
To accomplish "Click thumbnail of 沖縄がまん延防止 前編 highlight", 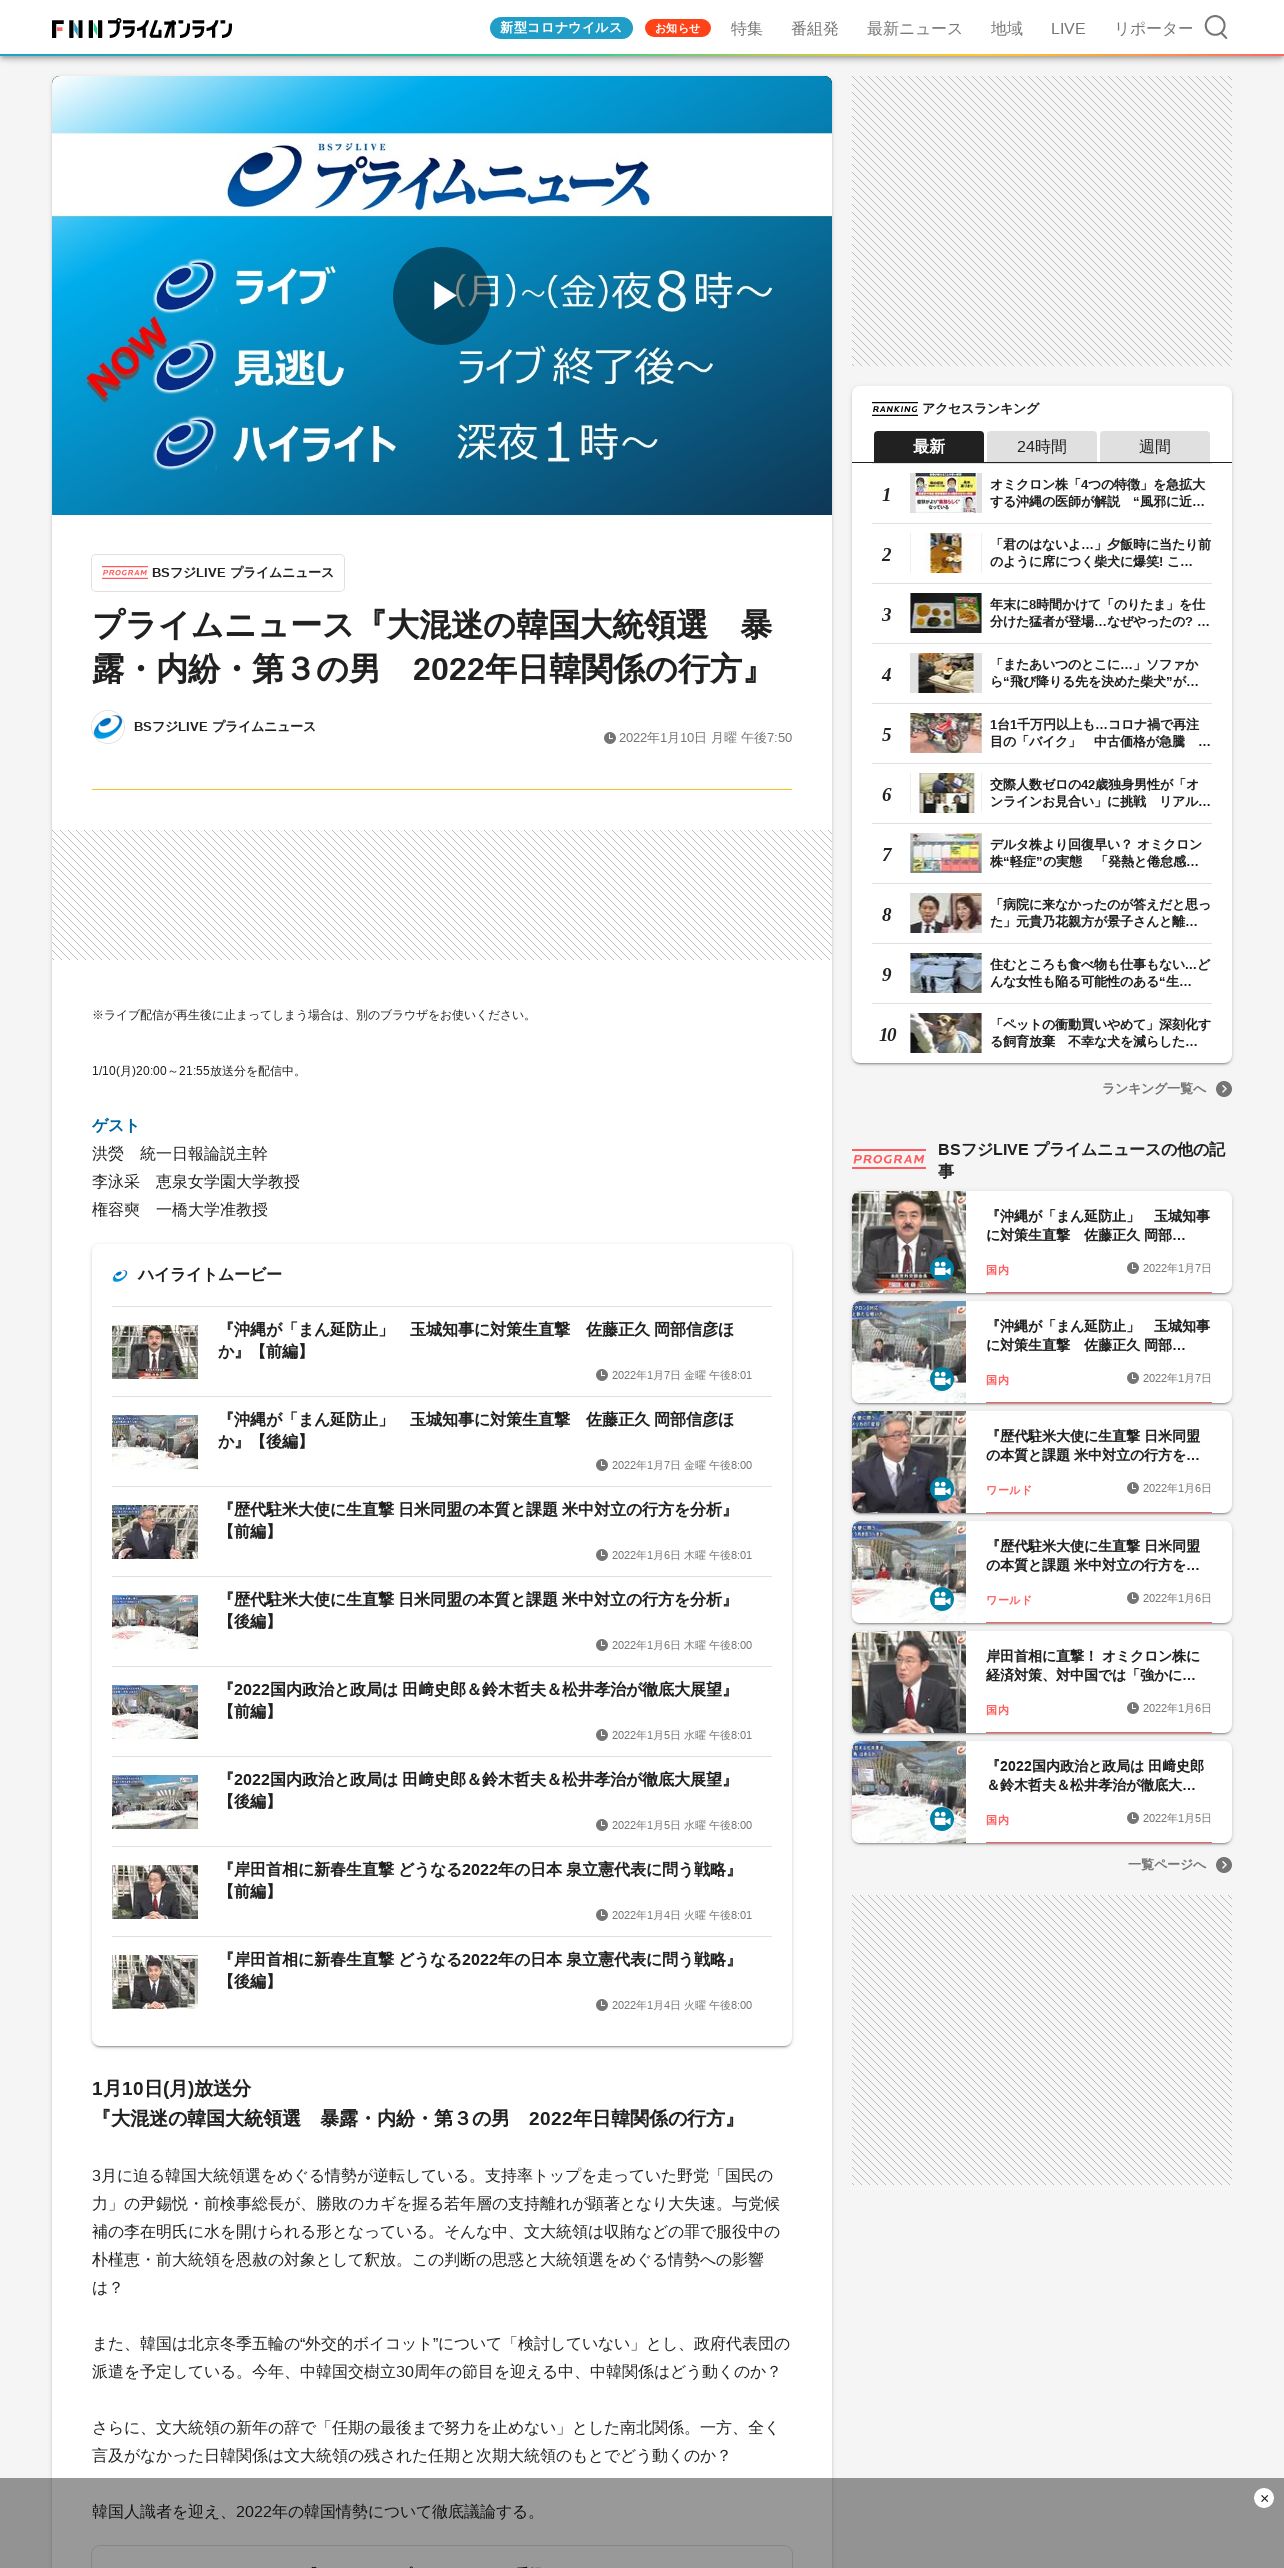I will point(155,1352).
